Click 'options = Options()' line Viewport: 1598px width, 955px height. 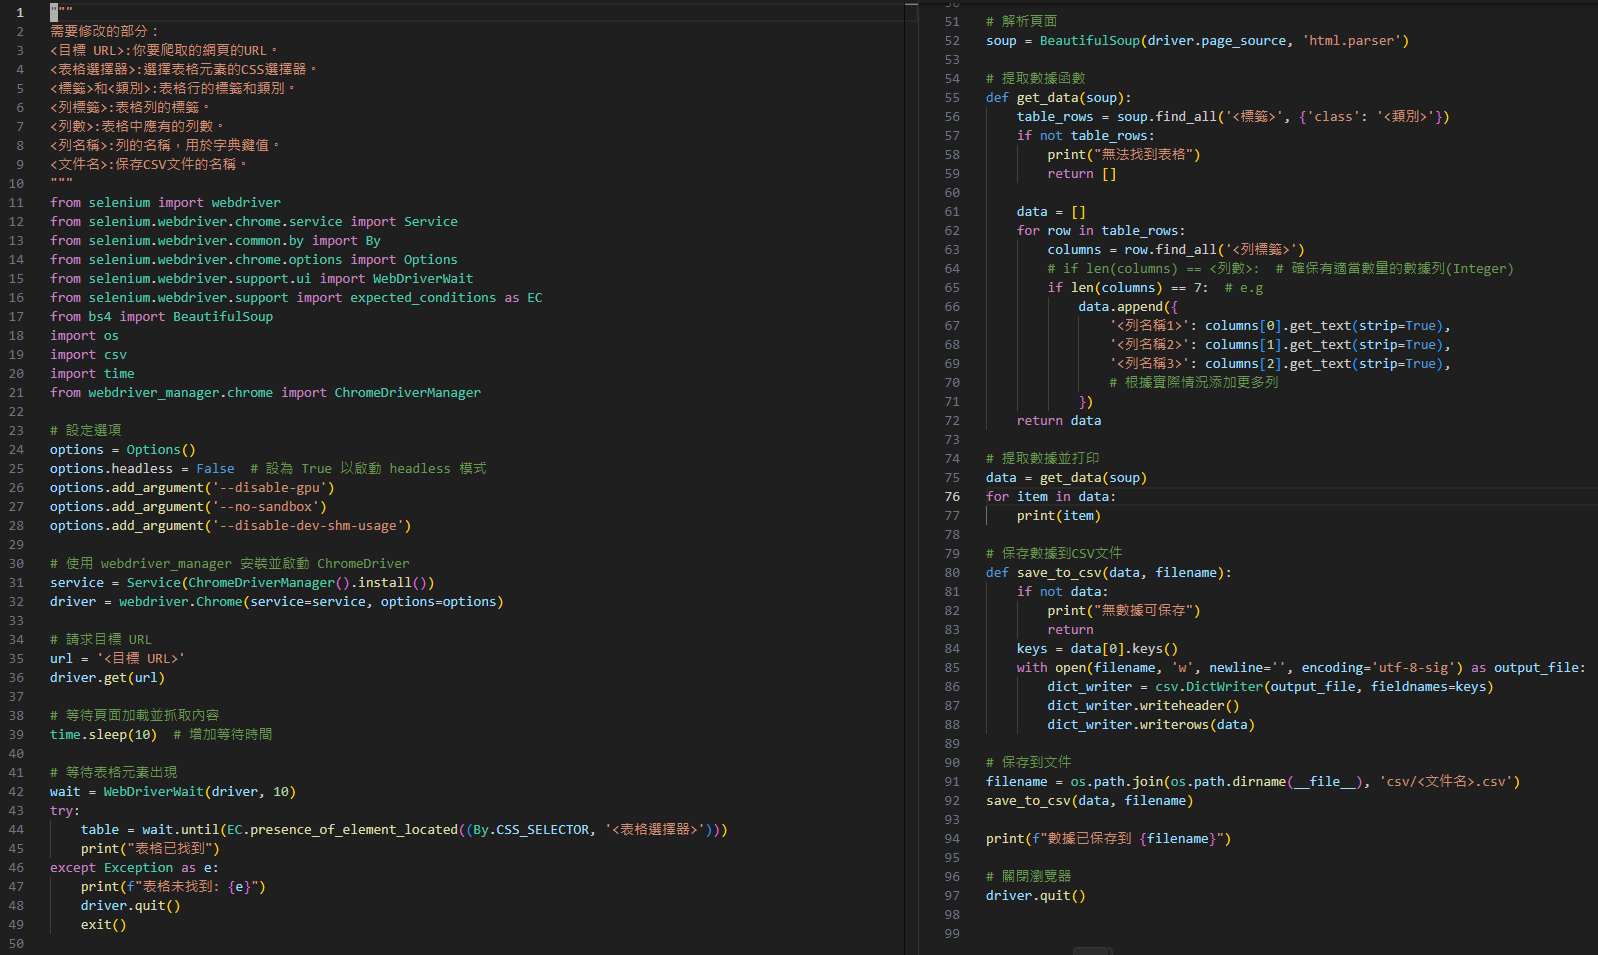123,449
